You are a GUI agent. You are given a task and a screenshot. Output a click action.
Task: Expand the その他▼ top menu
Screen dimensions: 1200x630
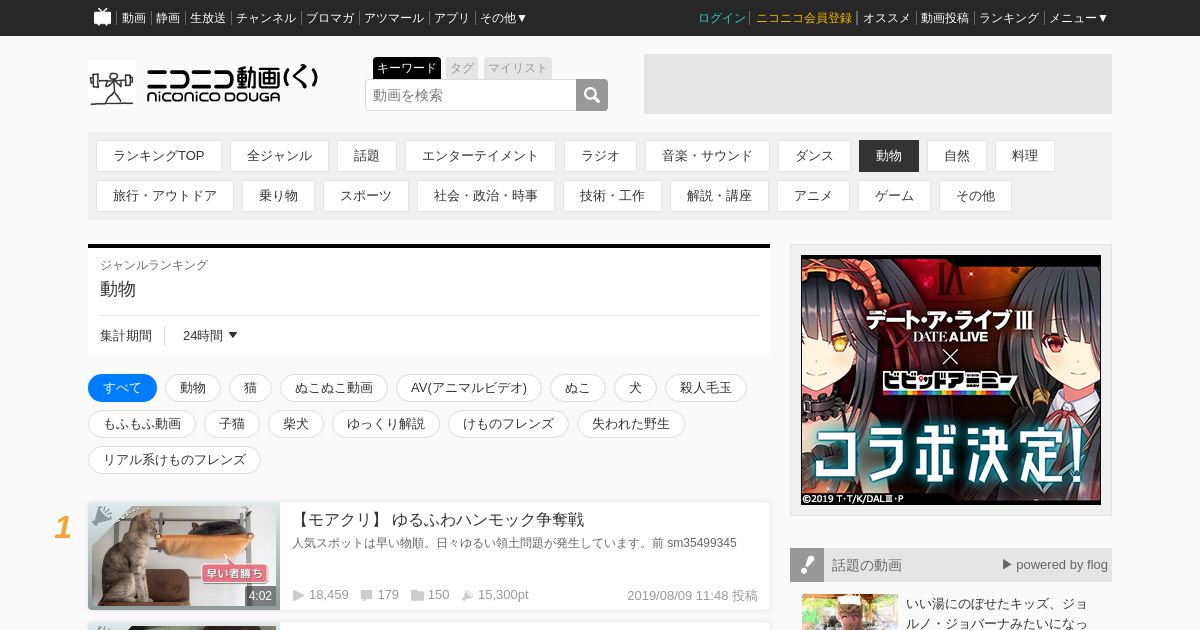point(503,18)
